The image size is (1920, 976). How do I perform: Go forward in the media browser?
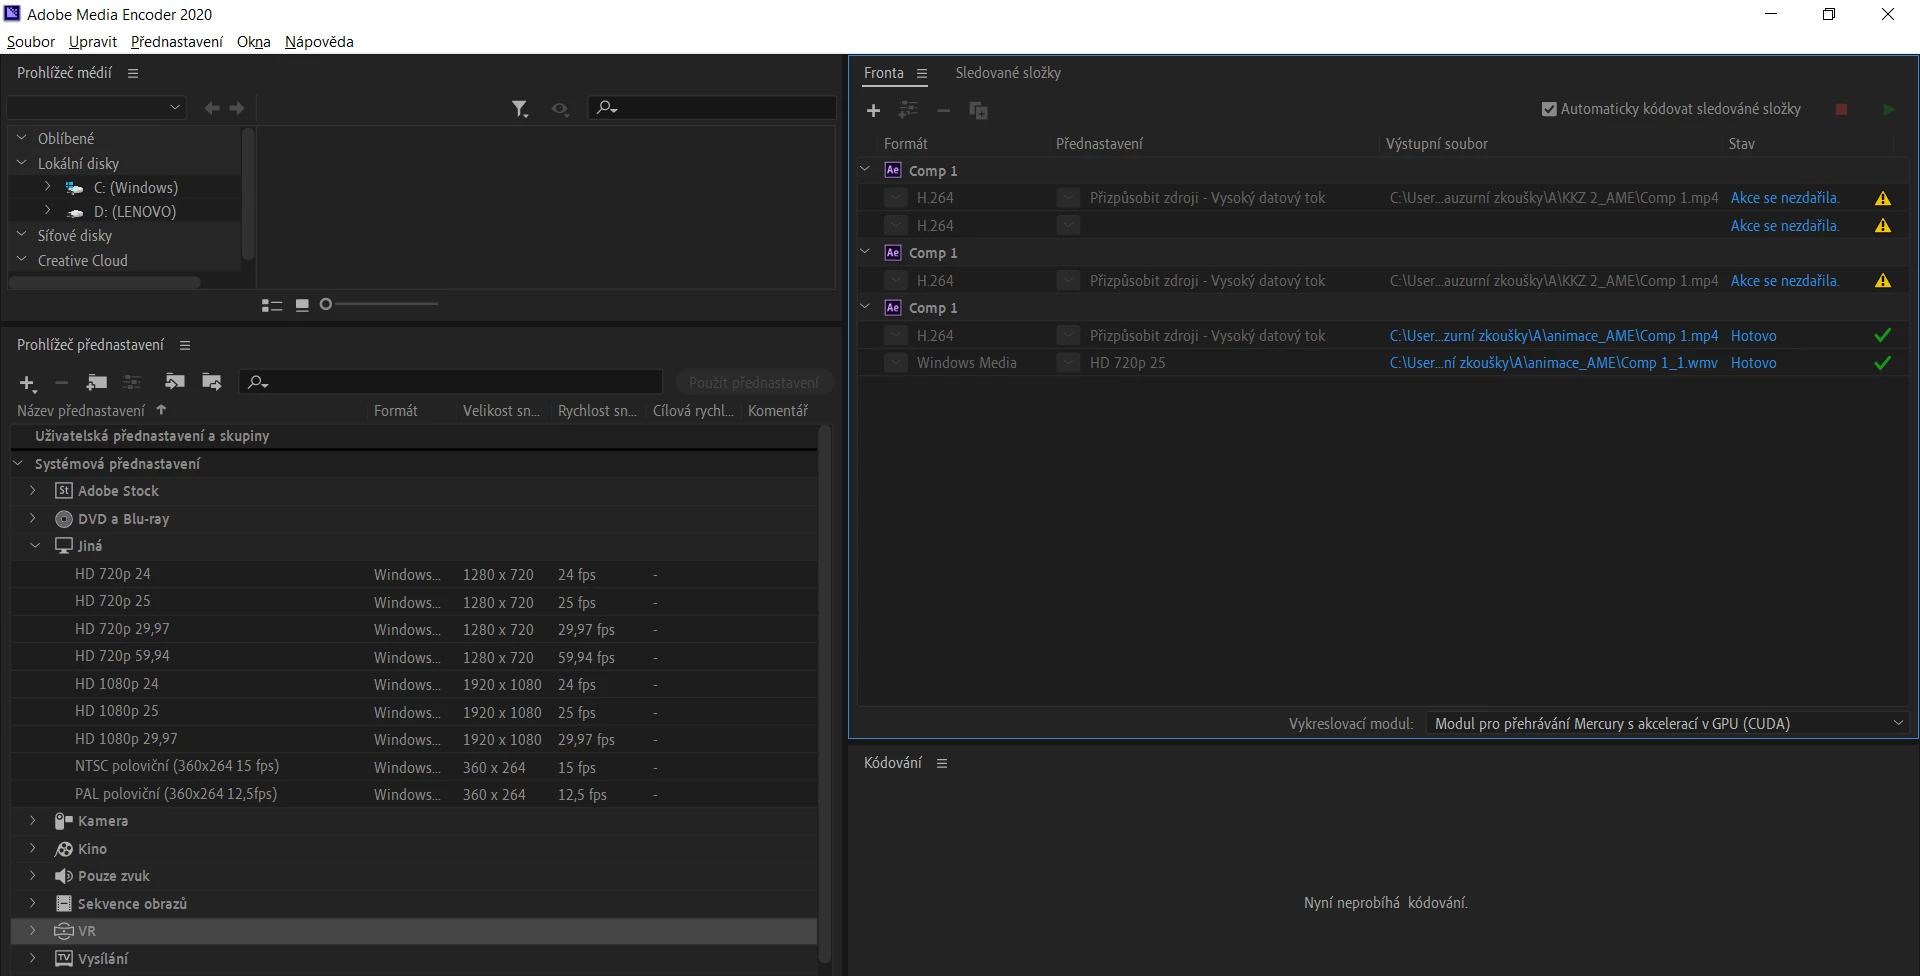[237, 108]
